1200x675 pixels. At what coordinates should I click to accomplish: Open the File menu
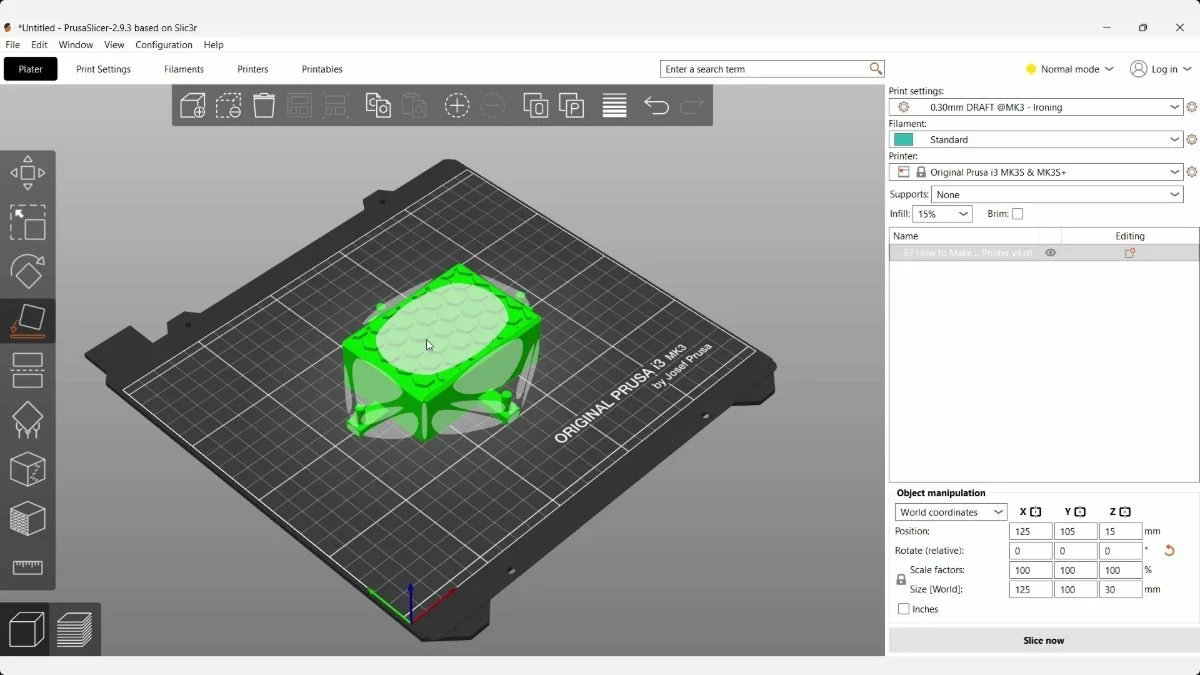click(13, 45)
